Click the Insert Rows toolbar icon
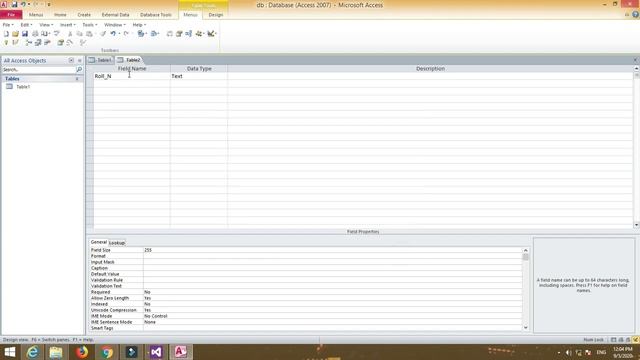This screenshot has height=360, width=640. coord(29,42)
